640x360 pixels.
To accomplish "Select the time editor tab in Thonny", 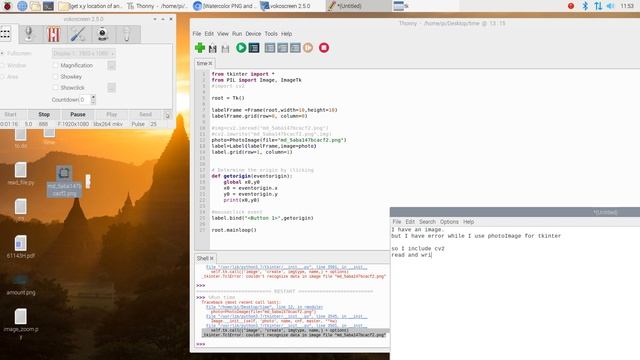I will pos(204,63).
